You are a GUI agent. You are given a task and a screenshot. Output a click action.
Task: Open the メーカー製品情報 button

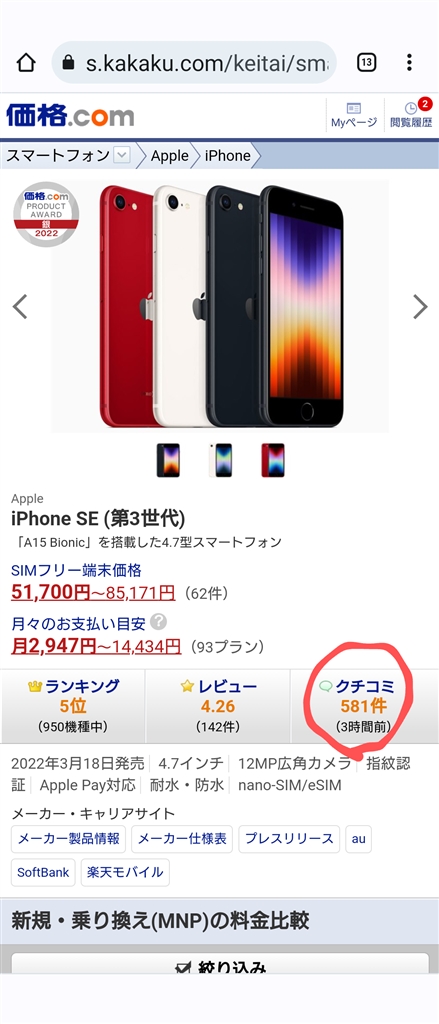coord(69,839)
